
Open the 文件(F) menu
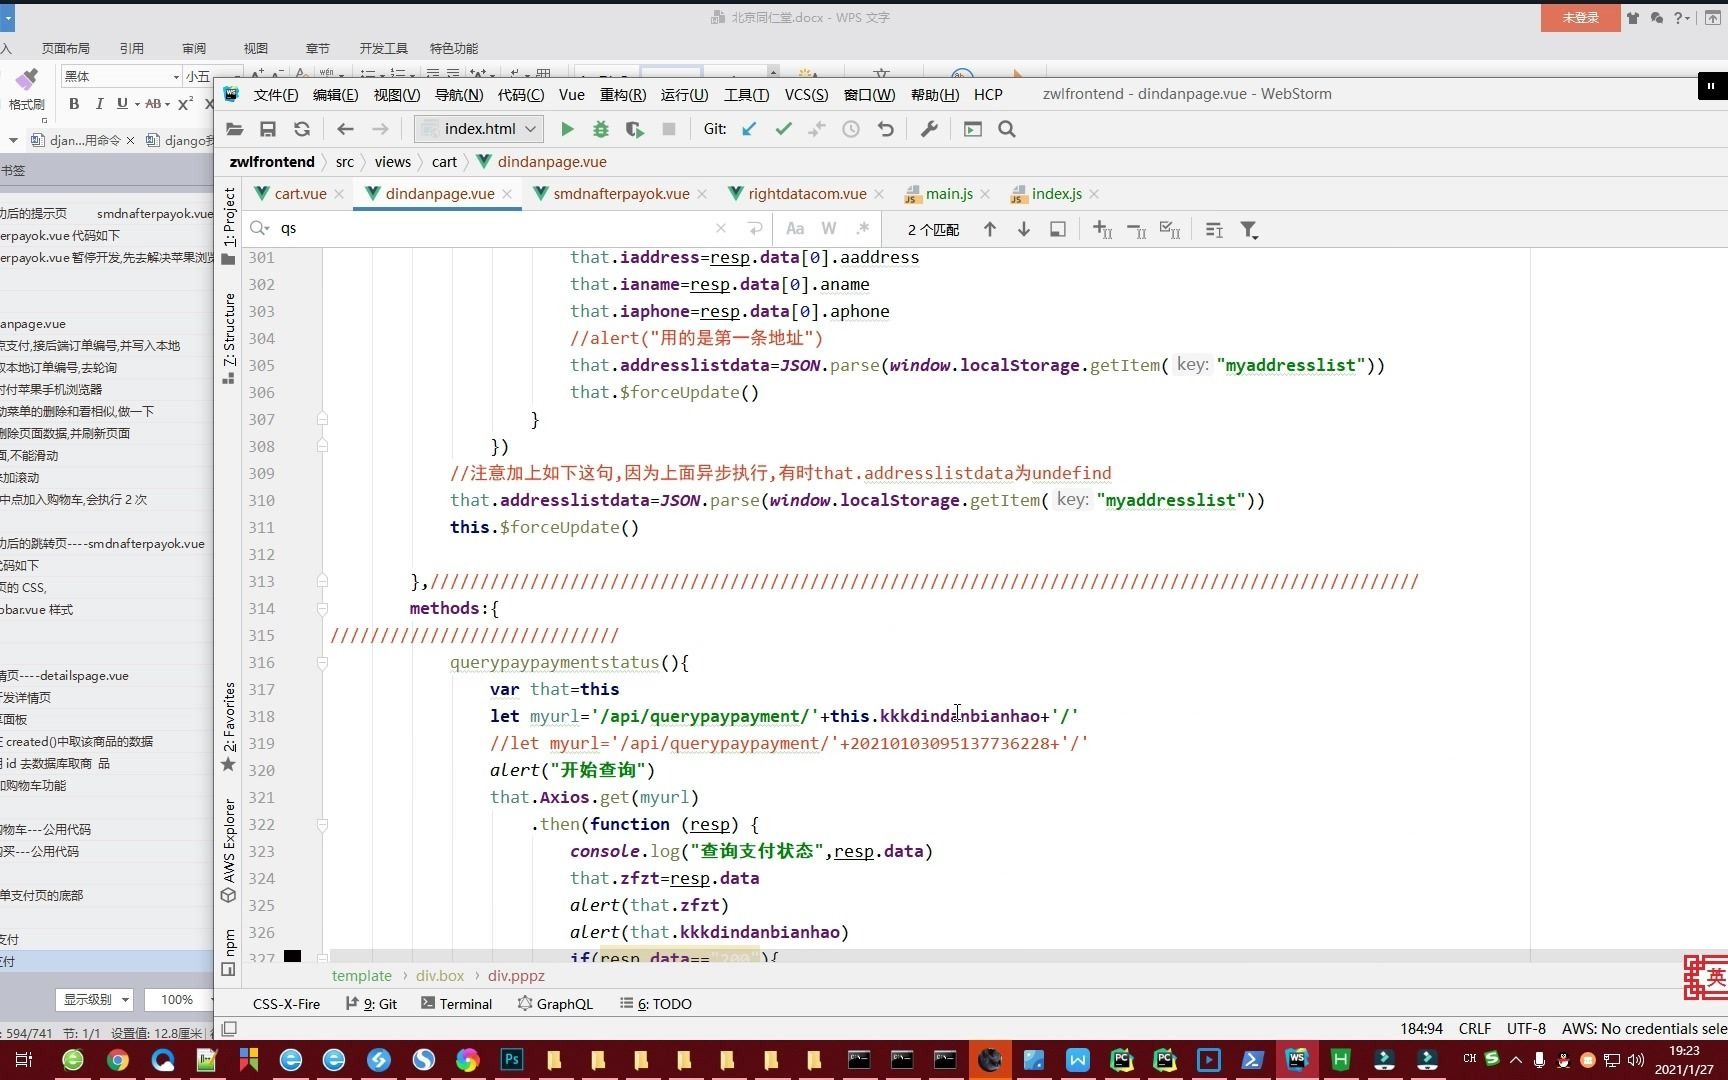[276, 94]
